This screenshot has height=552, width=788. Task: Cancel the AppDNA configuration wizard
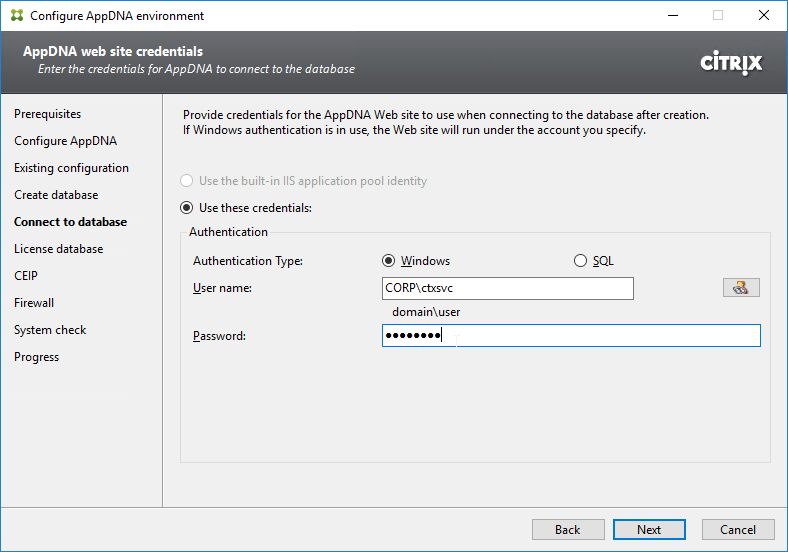(x=738, y=530)
